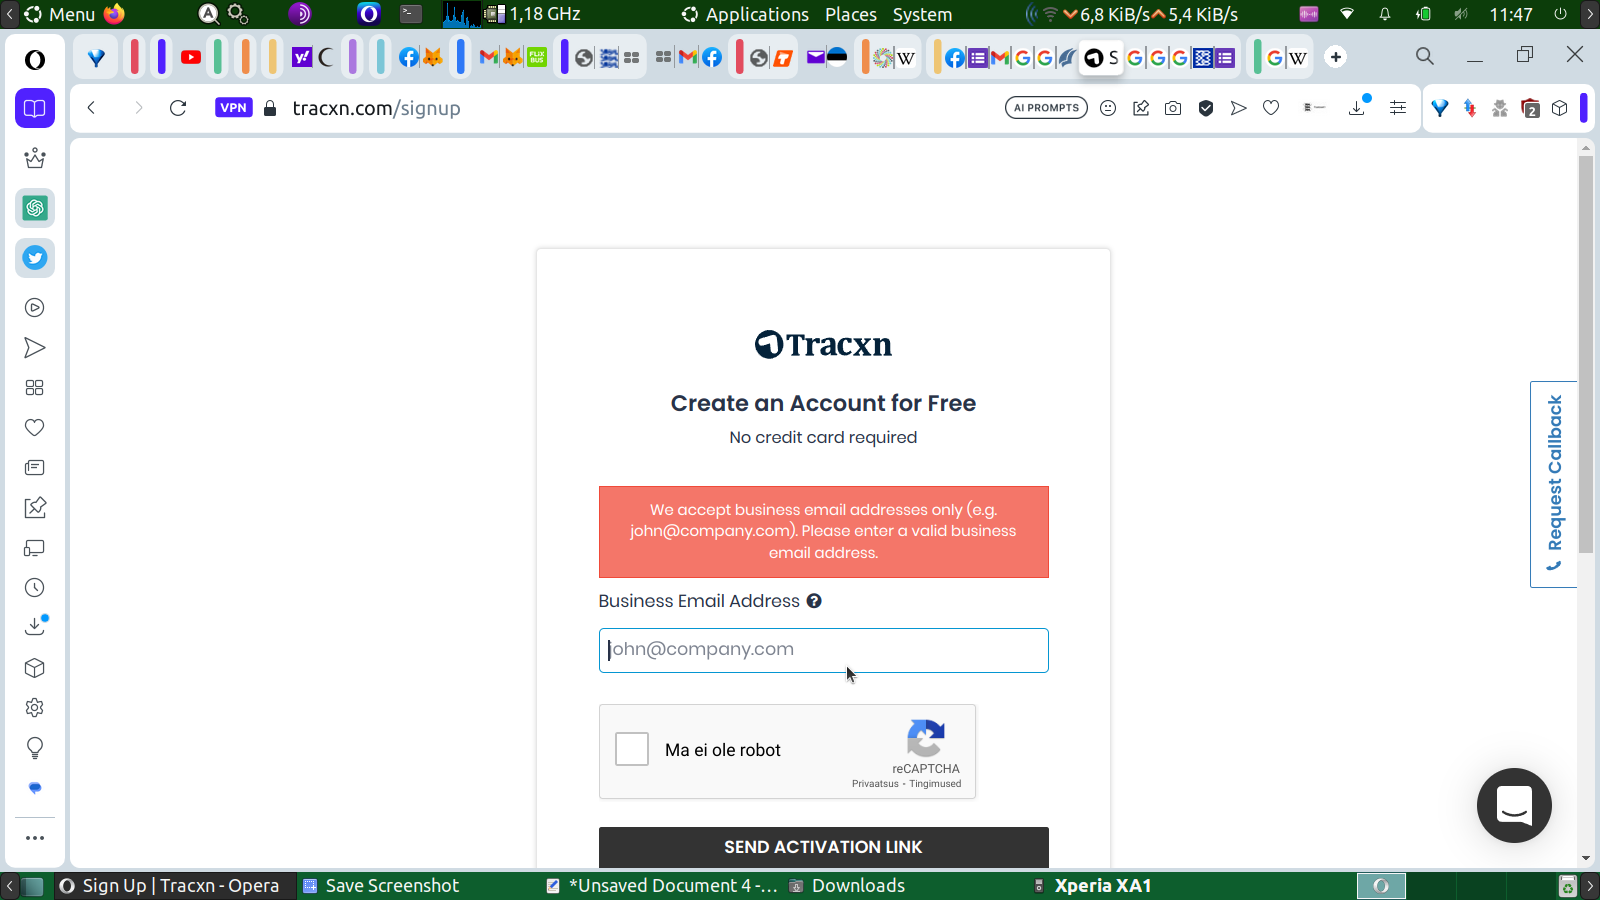Add page to bookmarks with heart icon
1600x900 pixels.
coord(1271,108)
